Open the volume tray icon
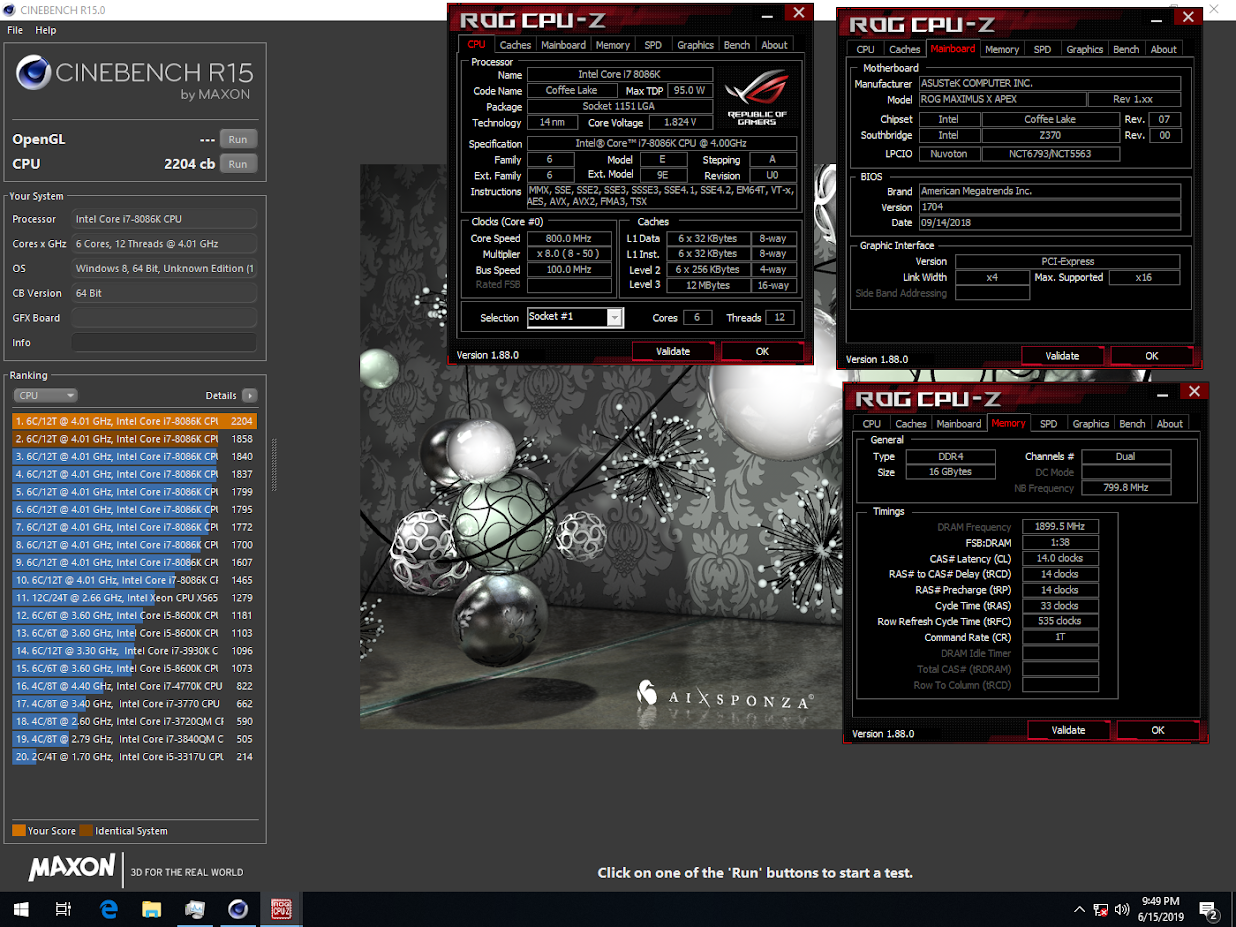Screen dimensions: 1236x927 1122,910
